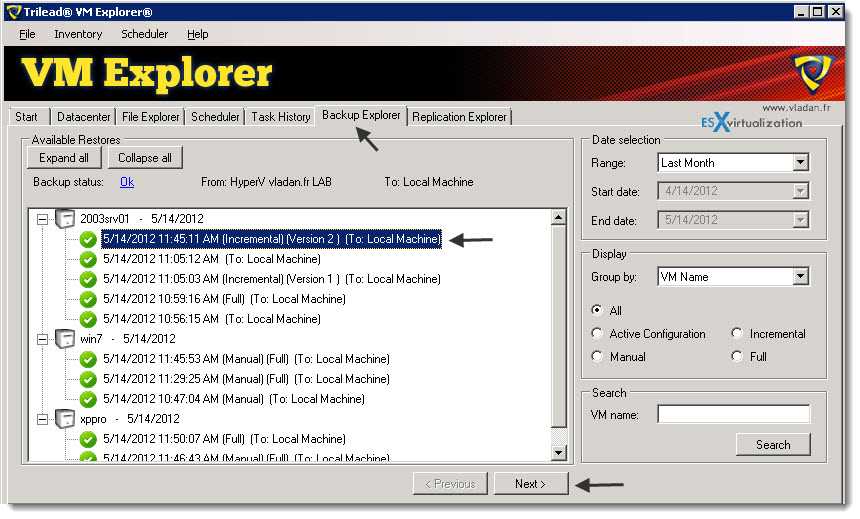Viewport: 860px width, 519px height.
Task: Click the tree scrollbar up arrow
Action: point(558,218)
